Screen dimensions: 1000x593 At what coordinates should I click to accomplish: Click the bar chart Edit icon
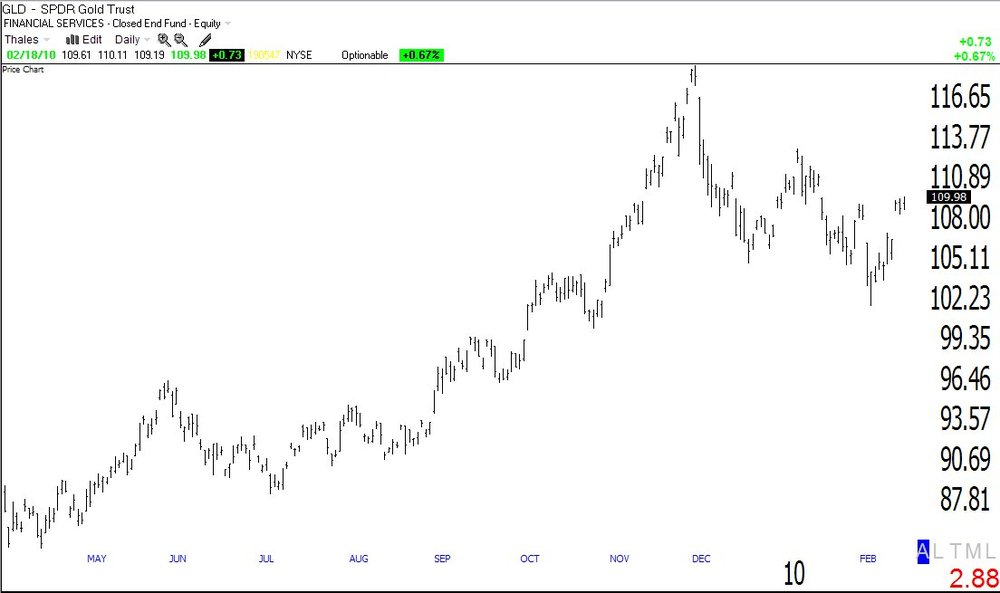pyautogui.click(x=72, y=40)
